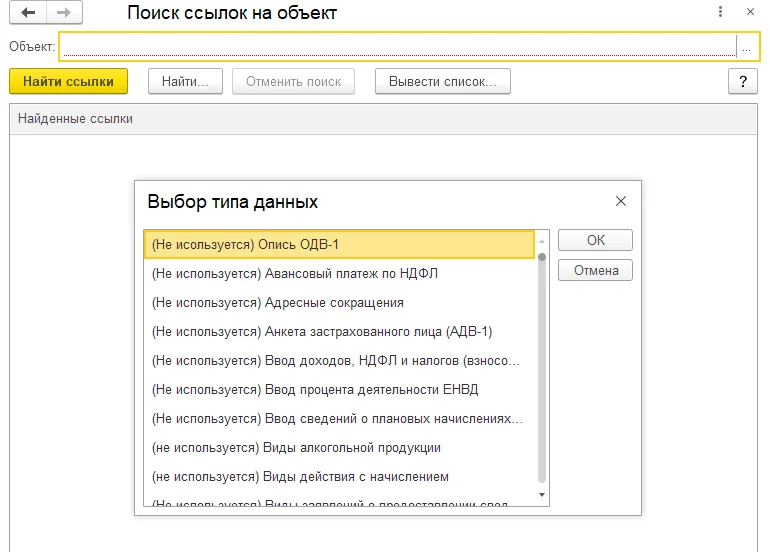
Task: Select Анкета застрахованного лица (АДВ-1) row
Action: point(339,331)
